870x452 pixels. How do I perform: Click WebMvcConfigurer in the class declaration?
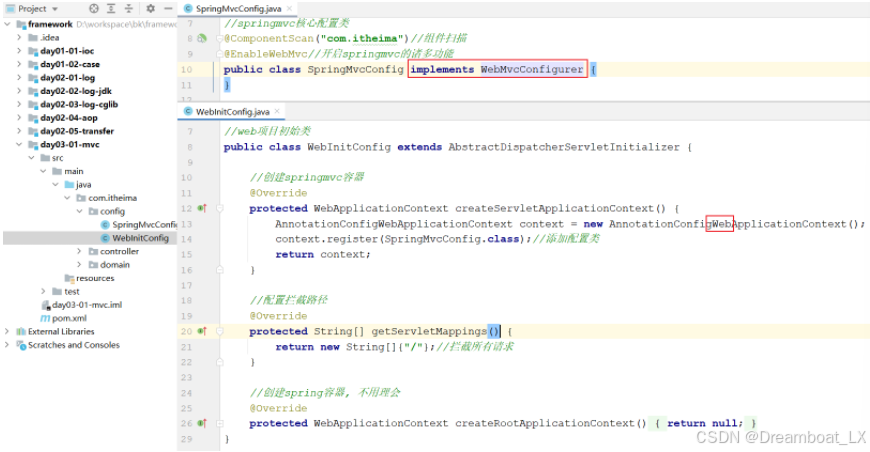point(532,69)
